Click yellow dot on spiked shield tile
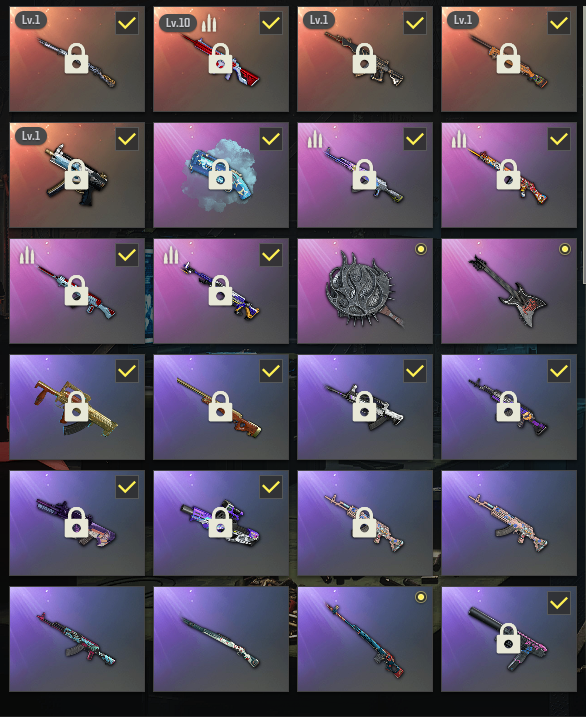586x717 pixels. coord(421,249)
